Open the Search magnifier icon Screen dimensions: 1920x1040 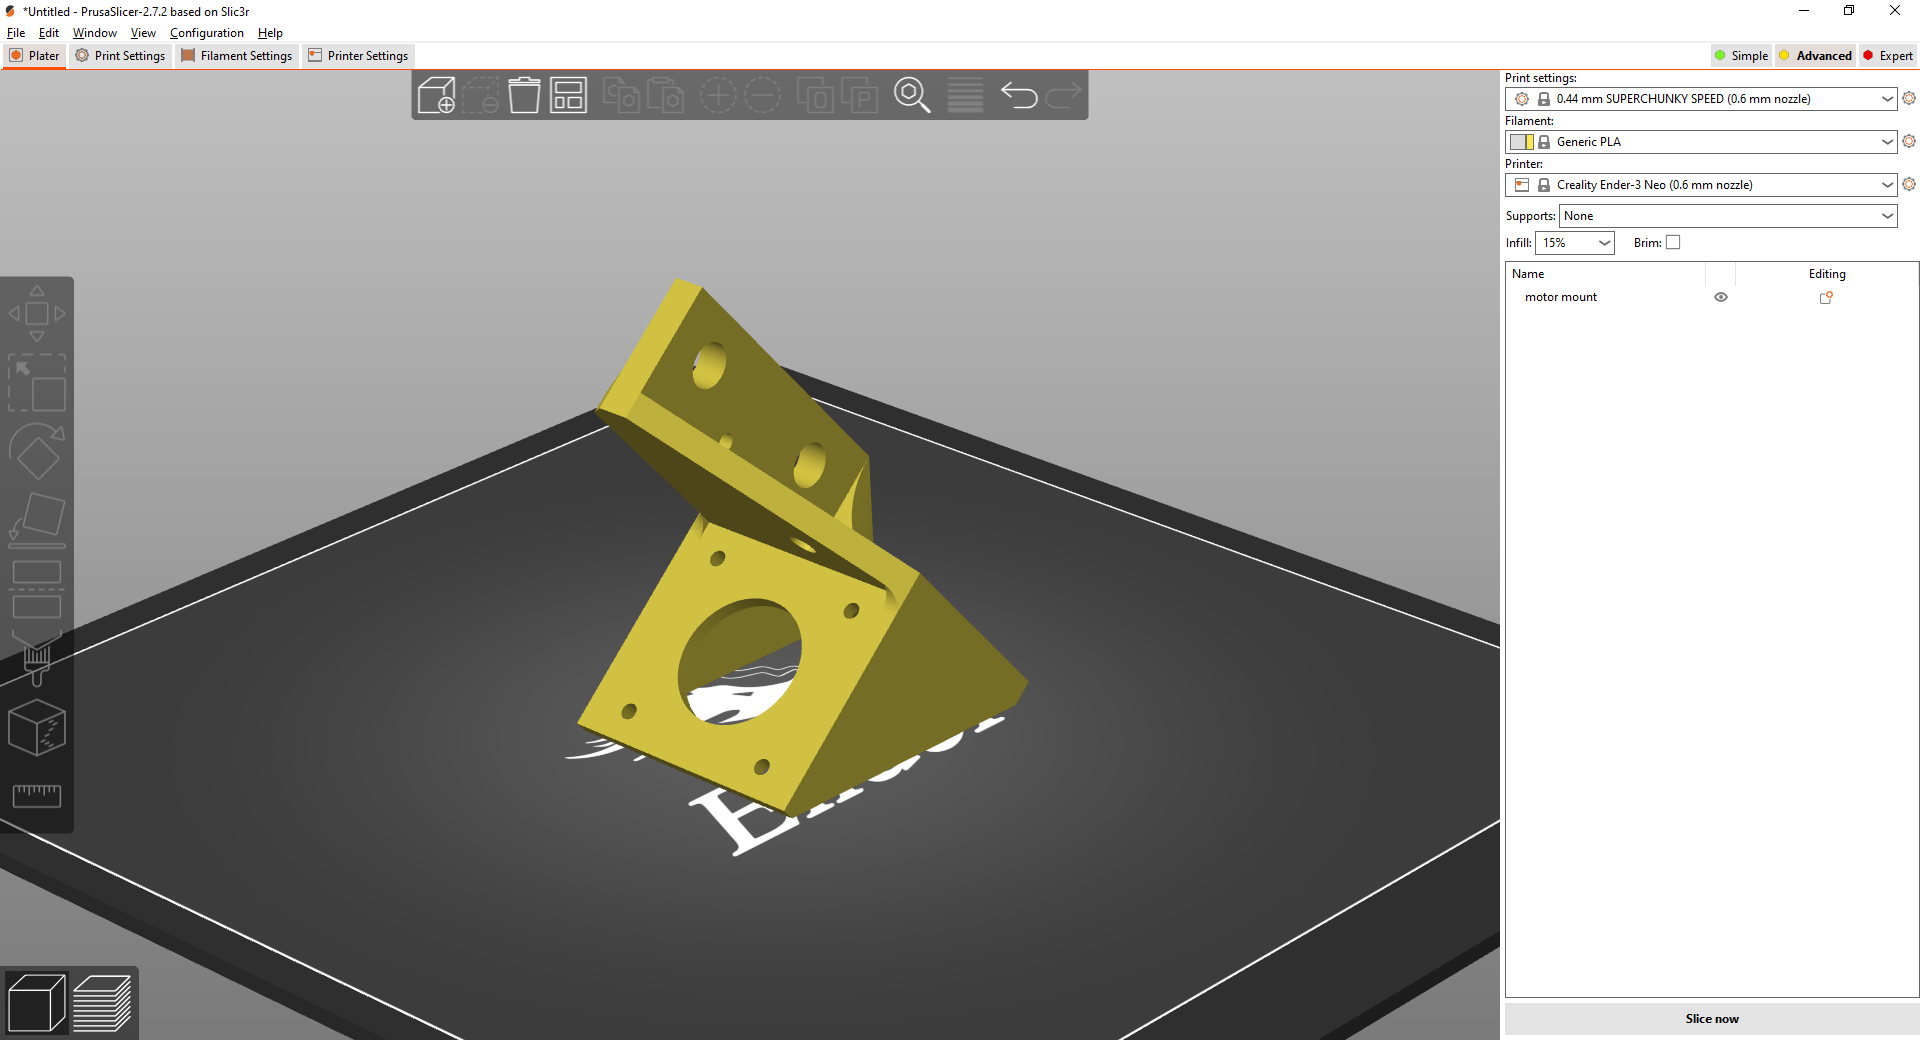tap(912, 95)
